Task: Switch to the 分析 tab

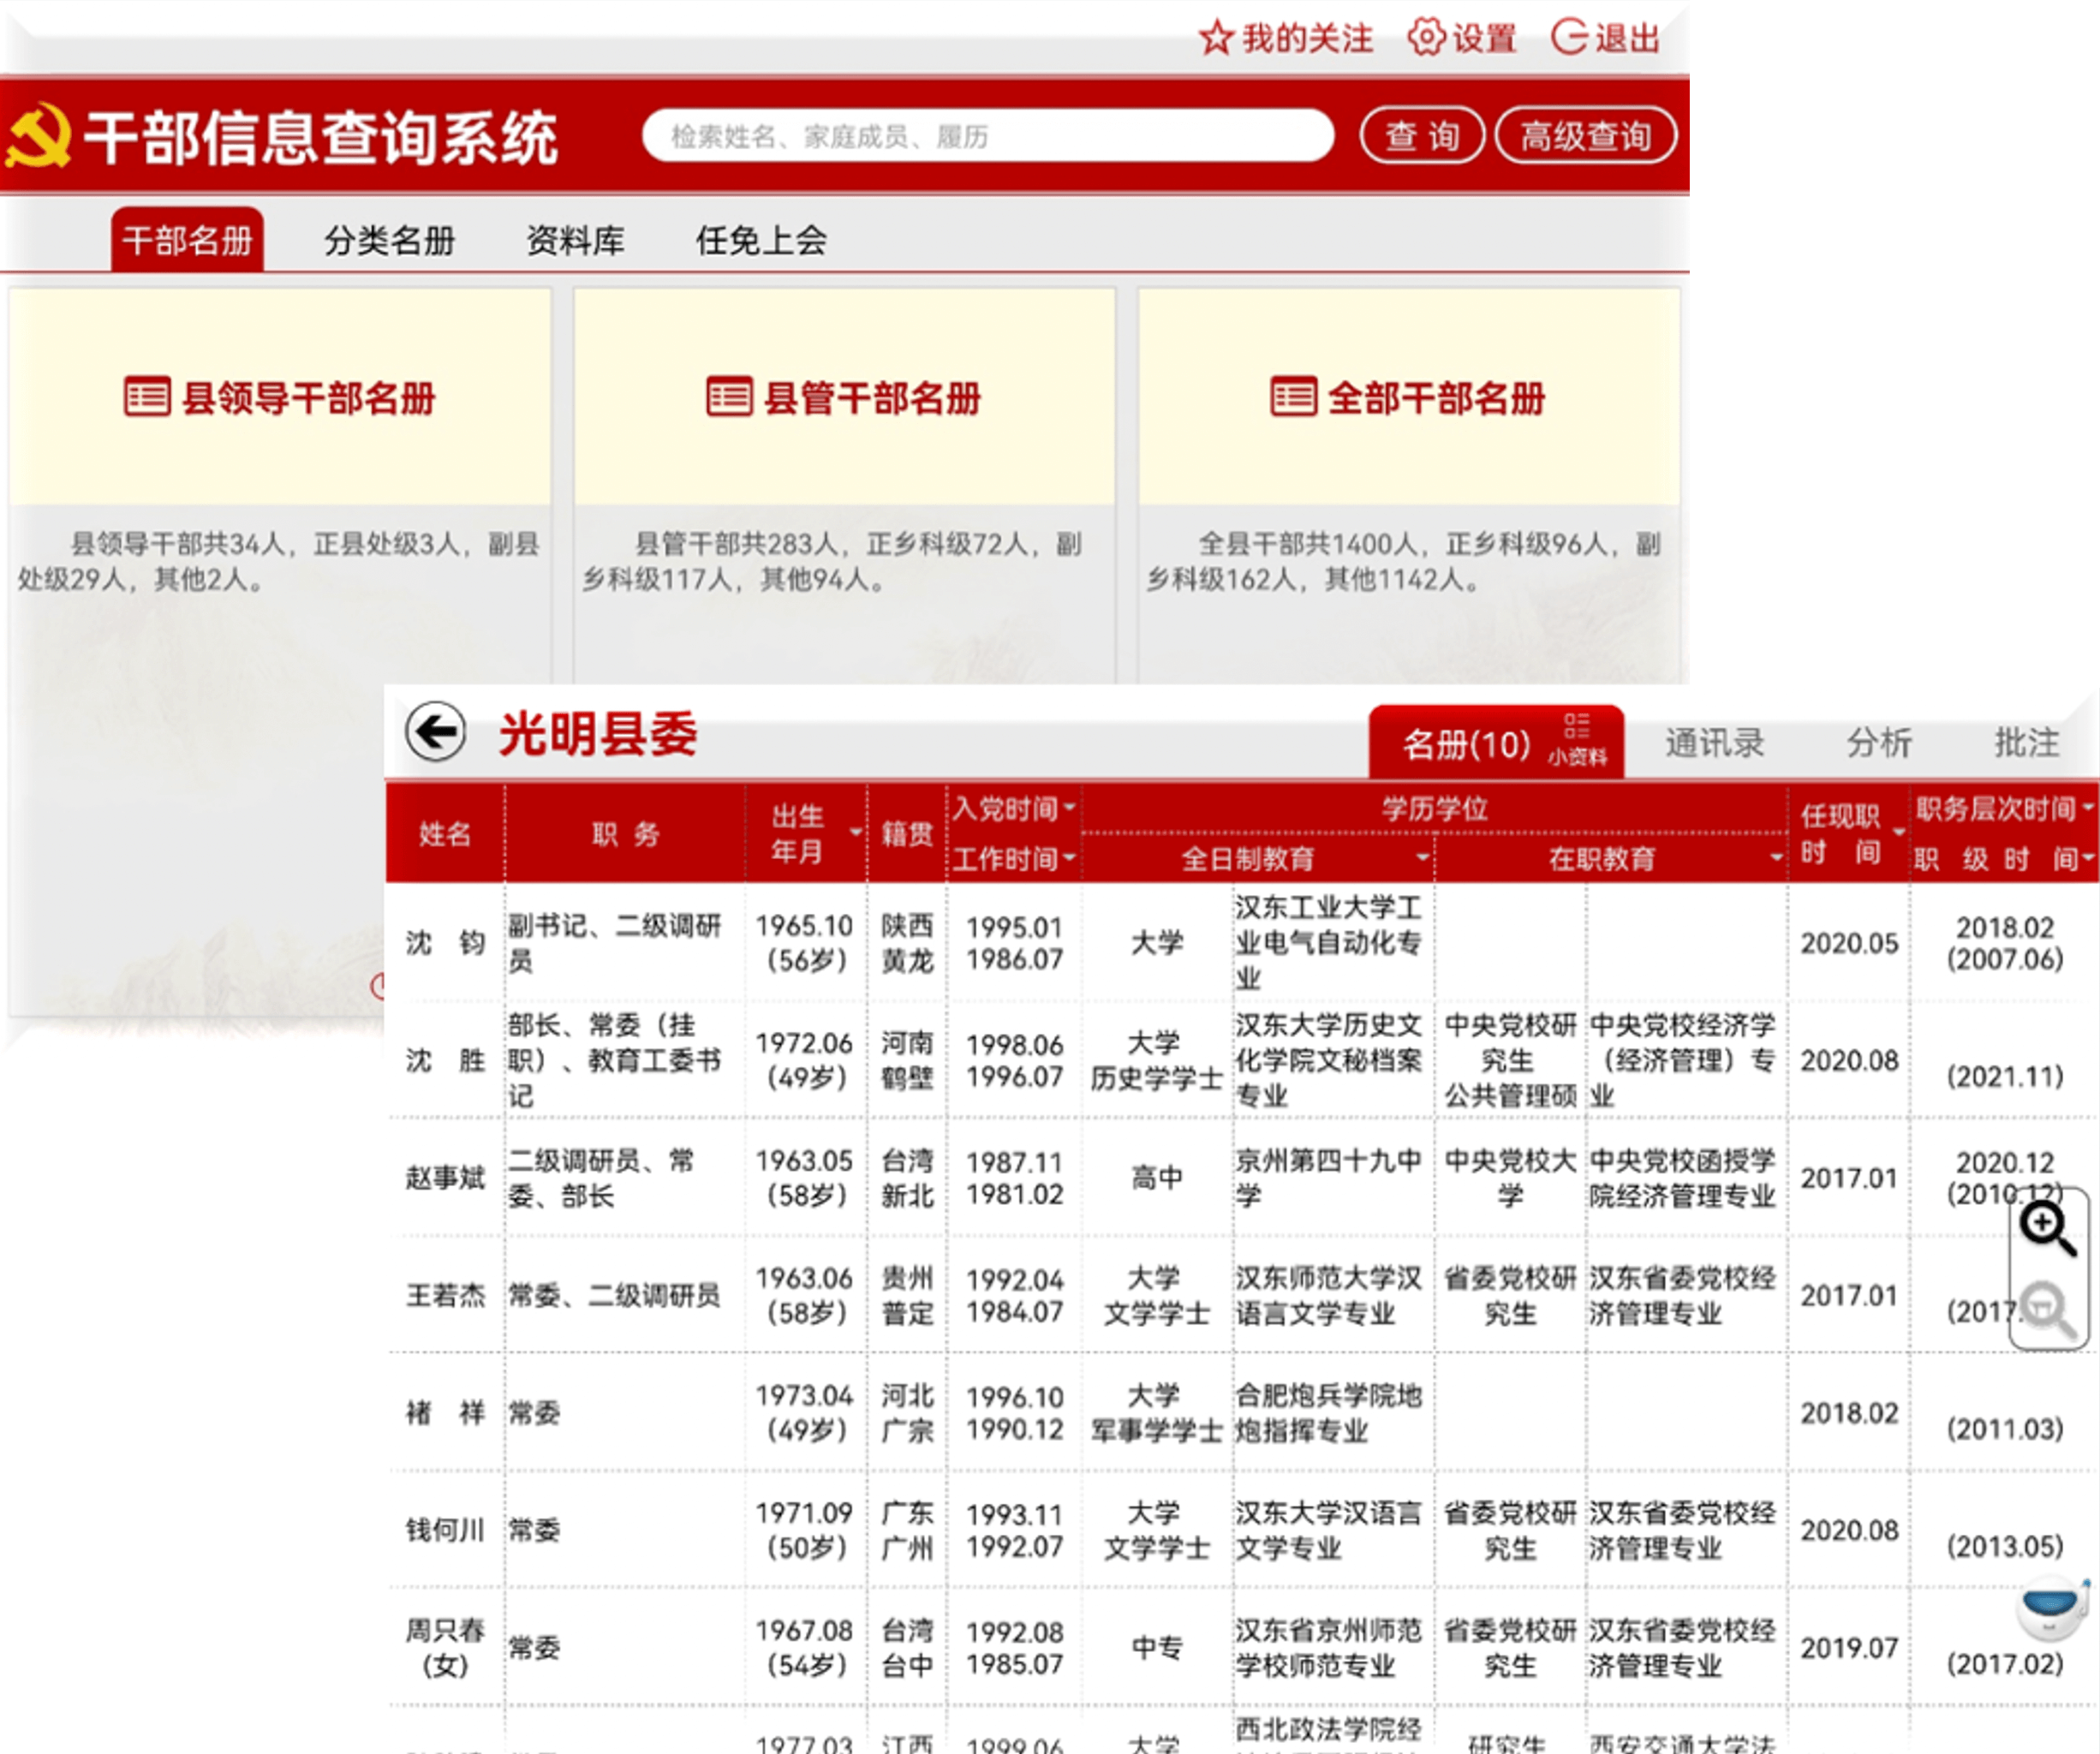Action: click(x=1878, y=743)
